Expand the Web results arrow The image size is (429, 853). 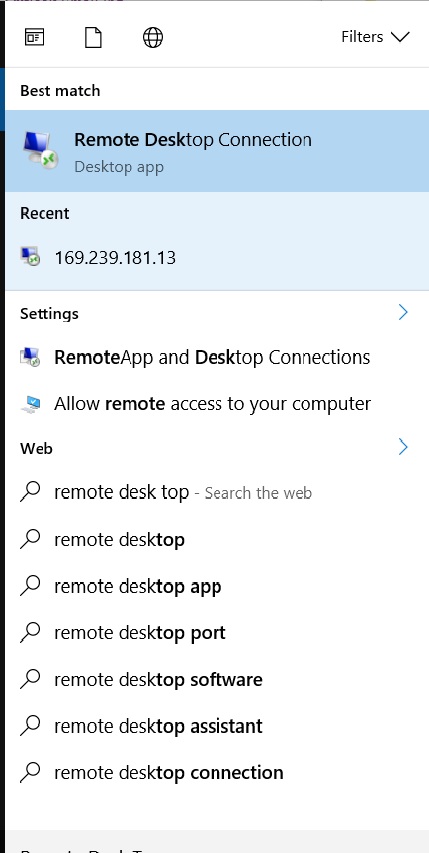tap(403, 447)
